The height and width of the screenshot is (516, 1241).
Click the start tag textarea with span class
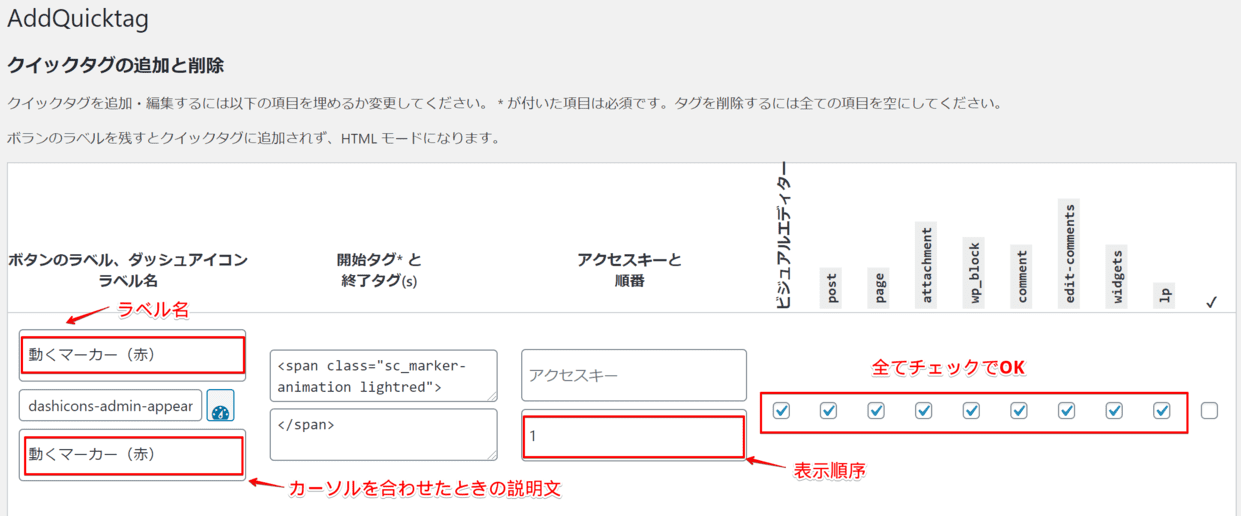point(384,375)
